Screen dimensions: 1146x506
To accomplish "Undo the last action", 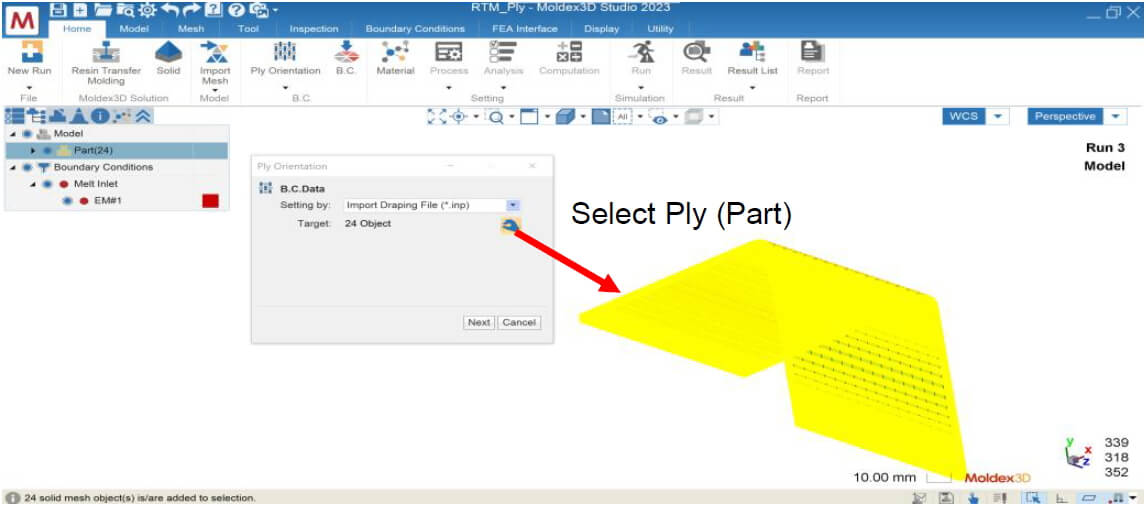I will pyautogui.click(x=170, y=10).
